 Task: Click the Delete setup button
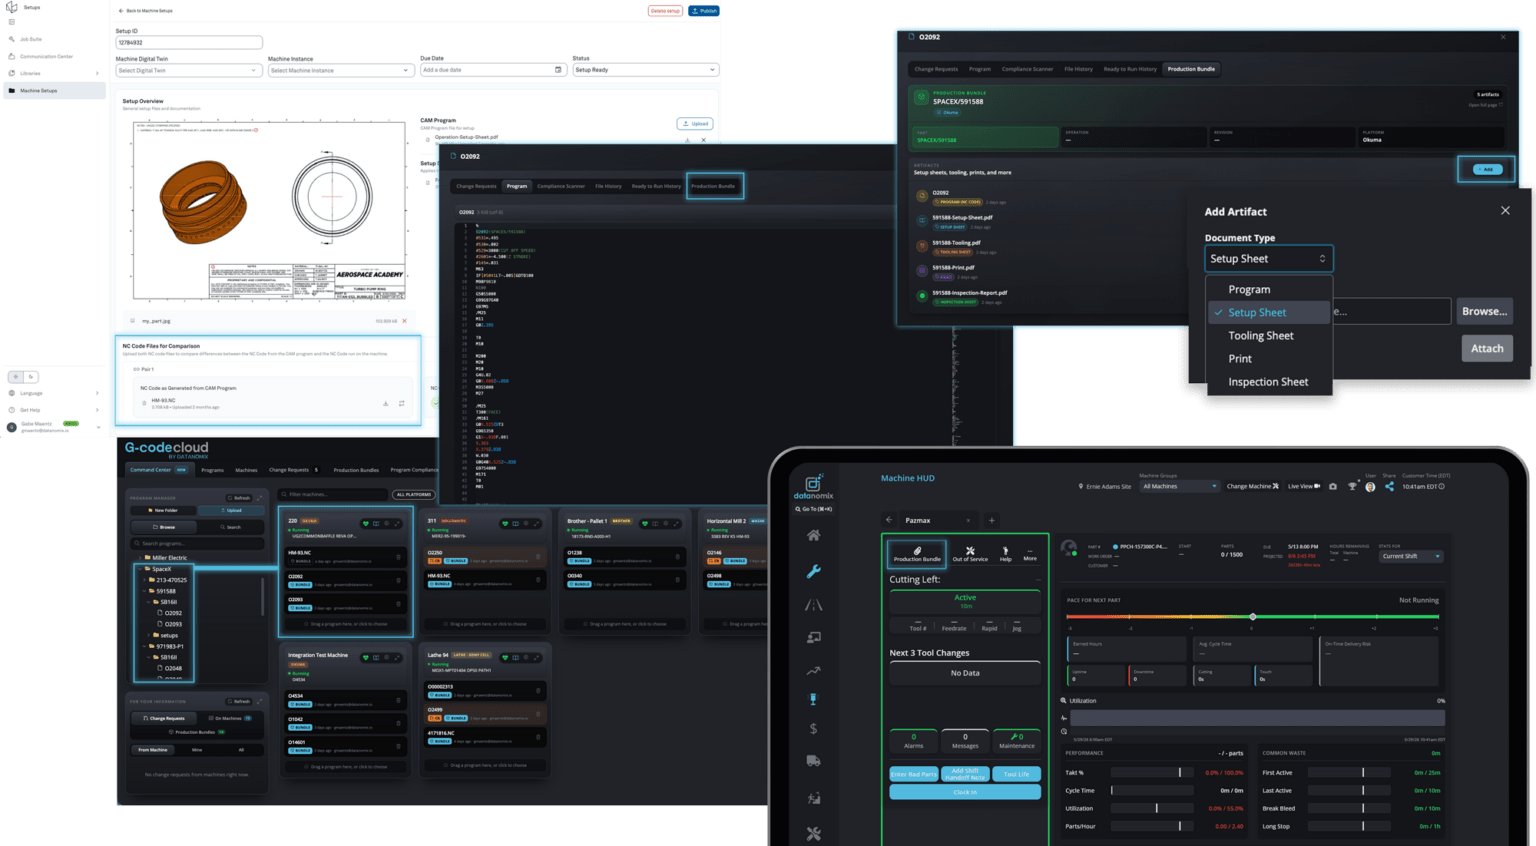665,11
